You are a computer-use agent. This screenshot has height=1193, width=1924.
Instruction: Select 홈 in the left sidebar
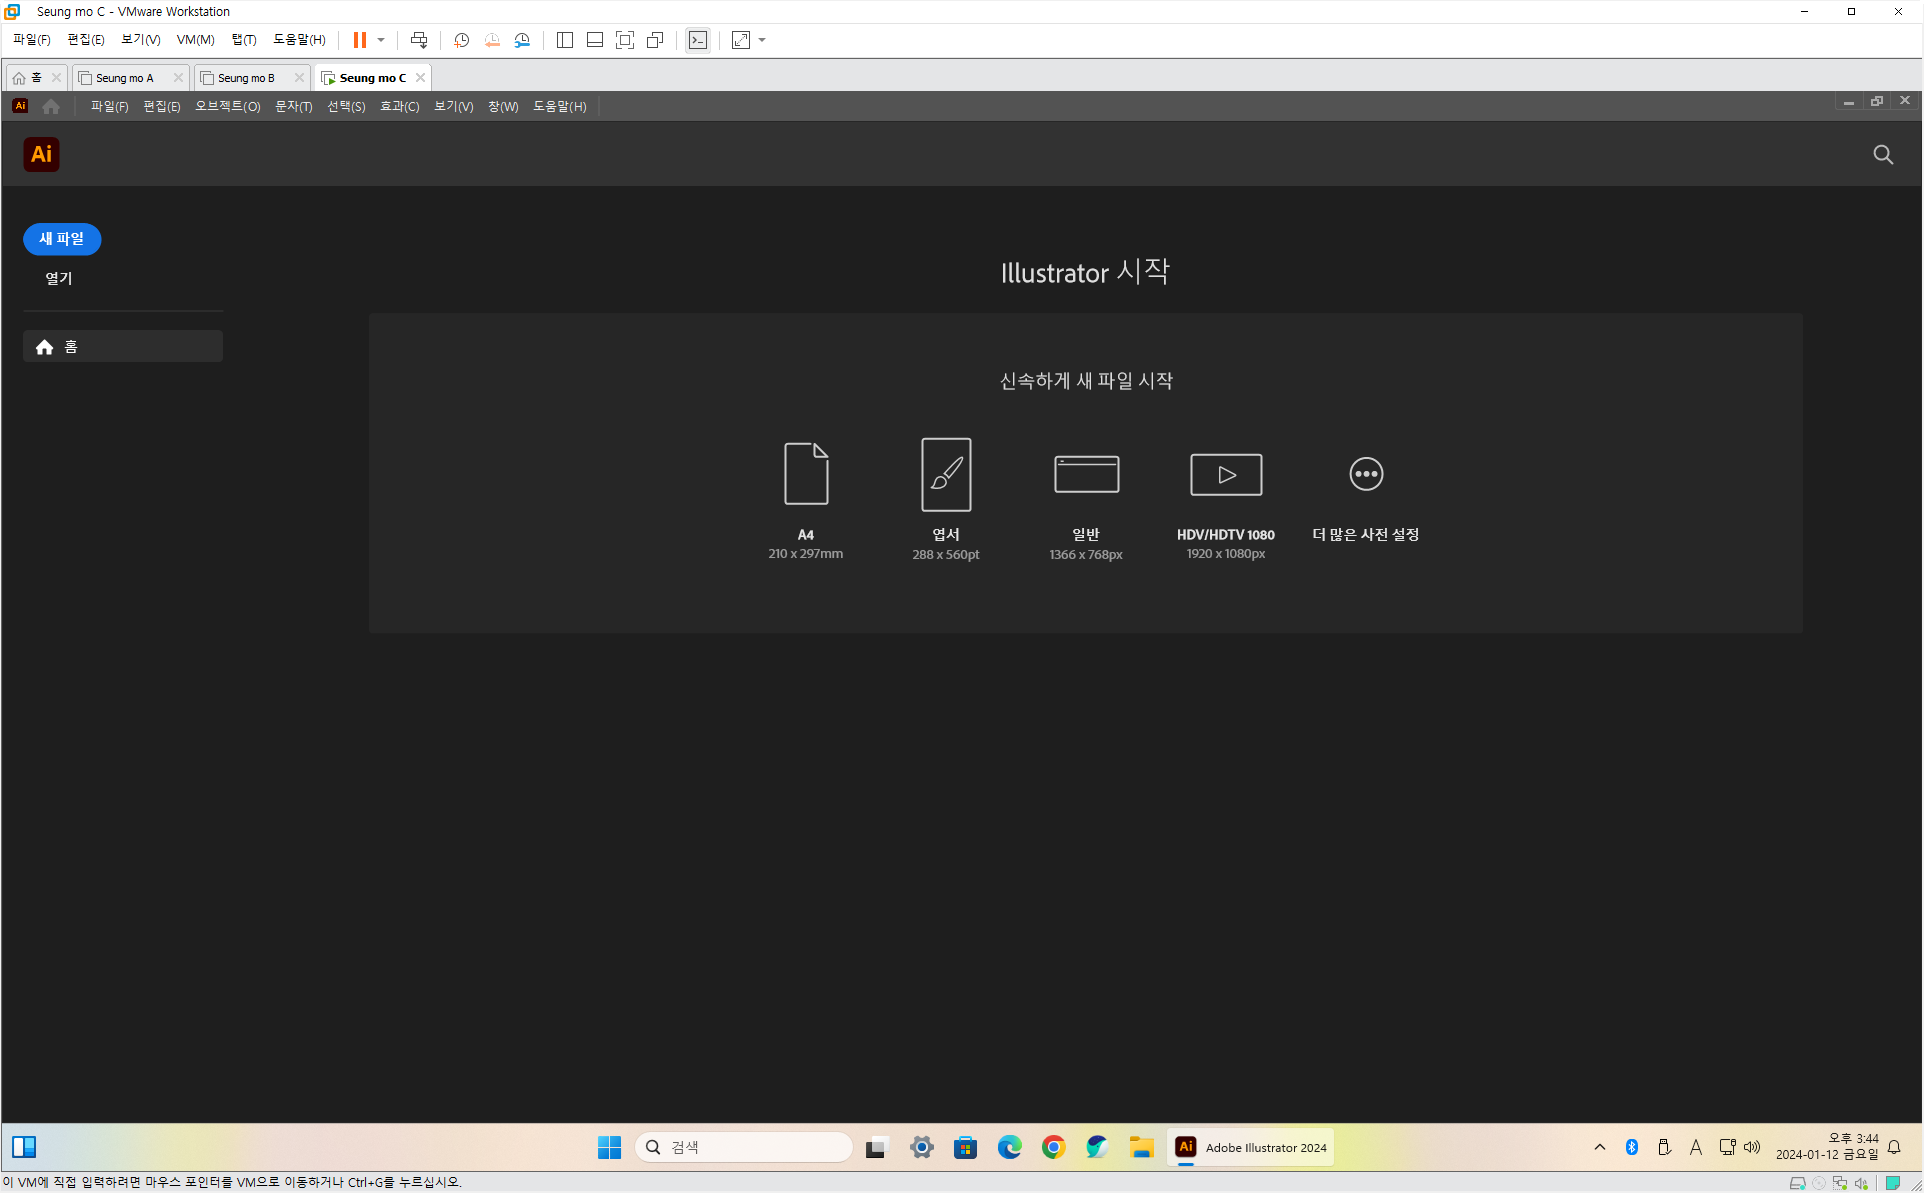coord(122,346)
